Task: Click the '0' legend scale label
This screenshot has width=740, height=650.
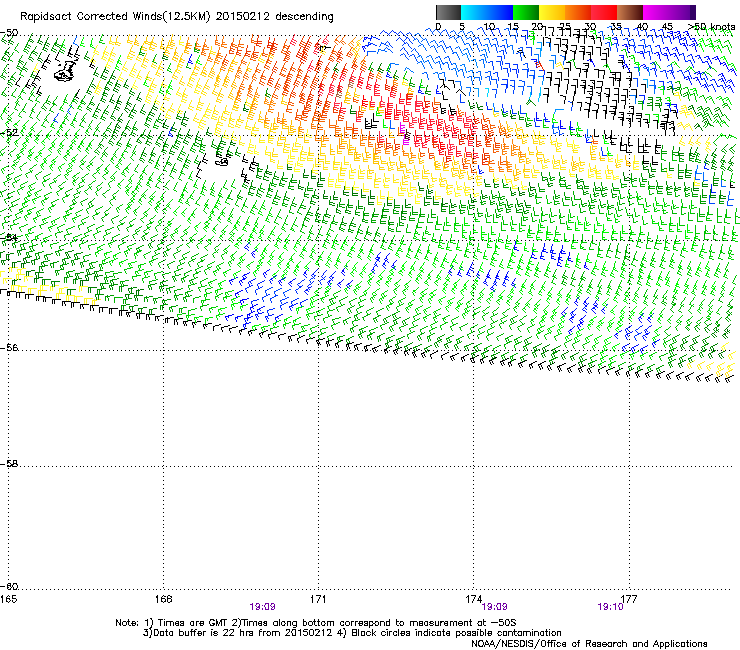Action: click(x=438, y=27)
